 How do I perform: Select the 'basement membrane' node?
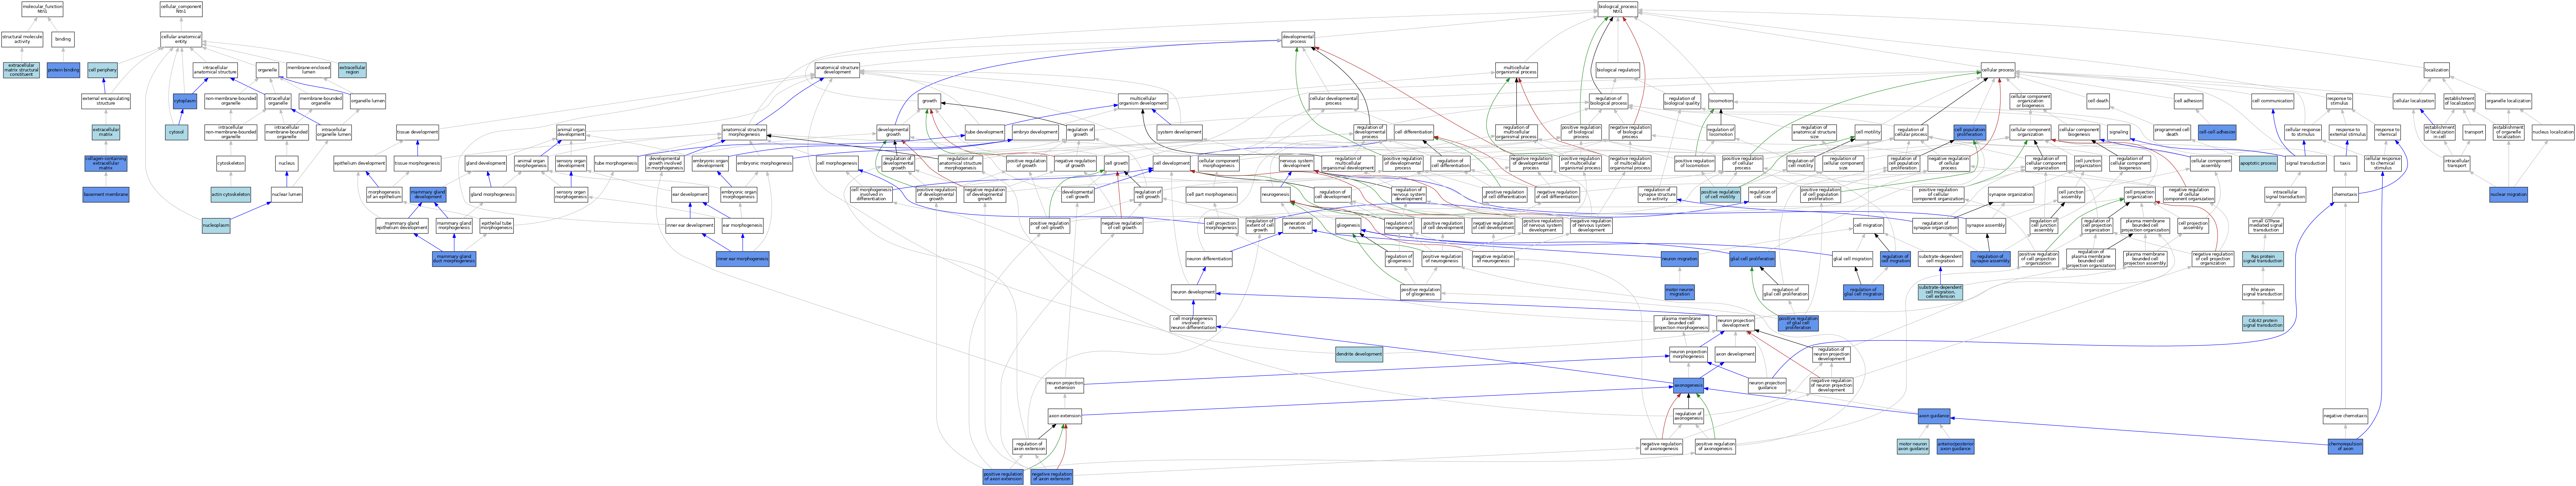pyautogui.click(x=106, y=195)
